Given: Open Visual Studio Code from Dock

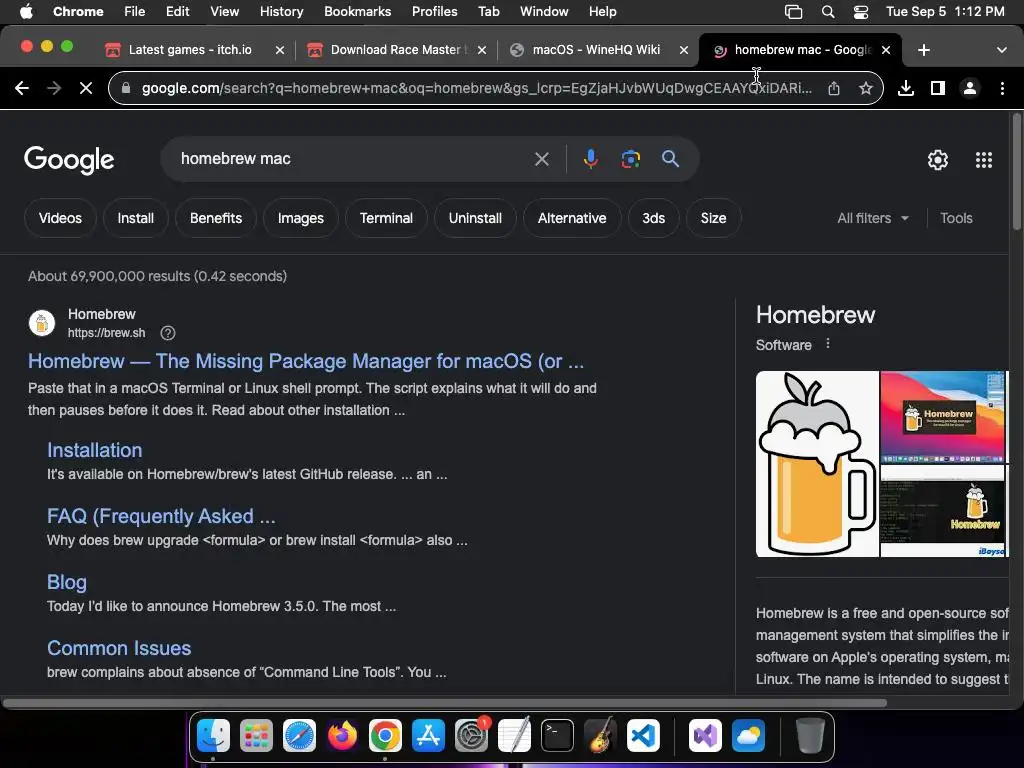Looking at the screenshot, I should (643, 736).
